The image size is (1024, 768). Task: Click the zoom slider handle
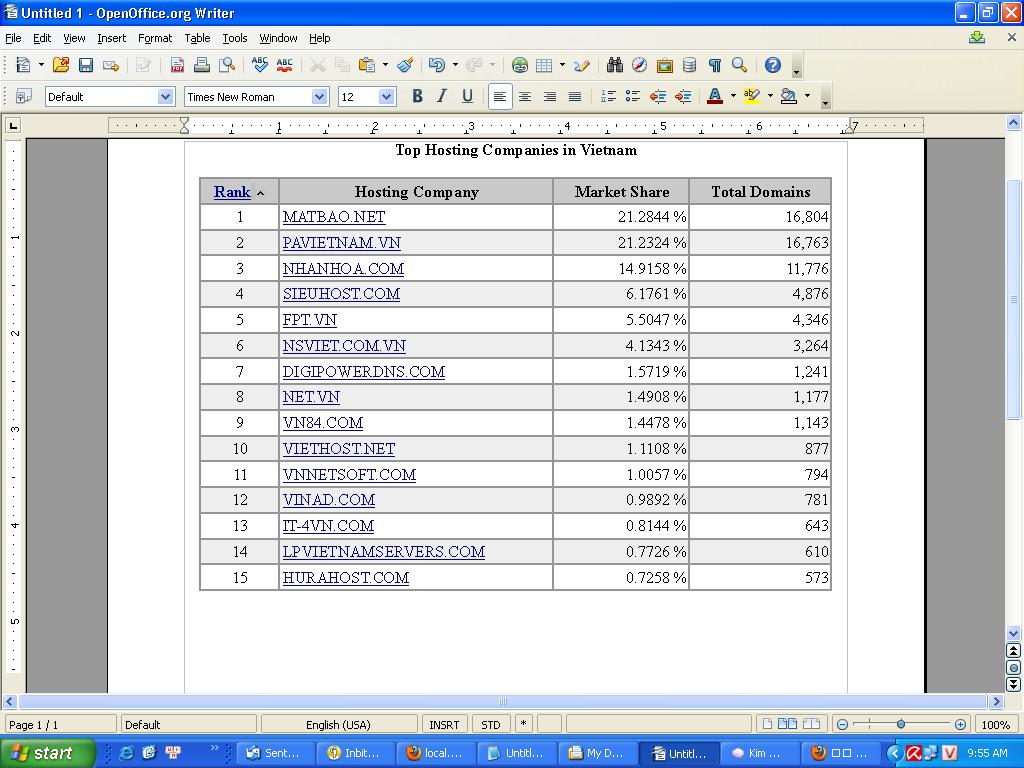point(901,724)
